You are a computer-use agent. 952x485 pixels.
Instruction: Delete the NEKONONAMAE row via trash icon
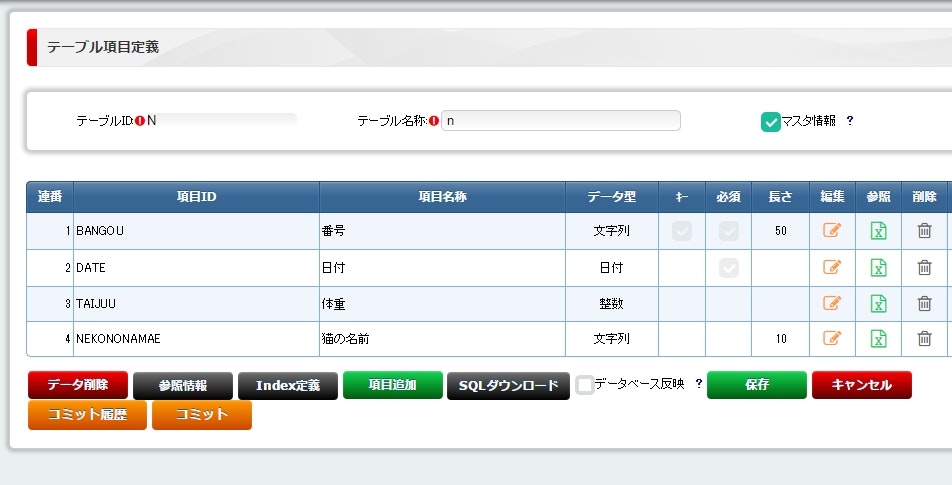(924, 339)
